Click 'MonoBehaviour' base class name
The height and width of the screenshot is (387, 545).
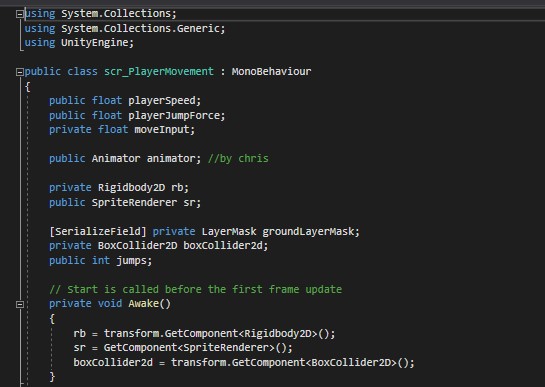click(271, 72)
